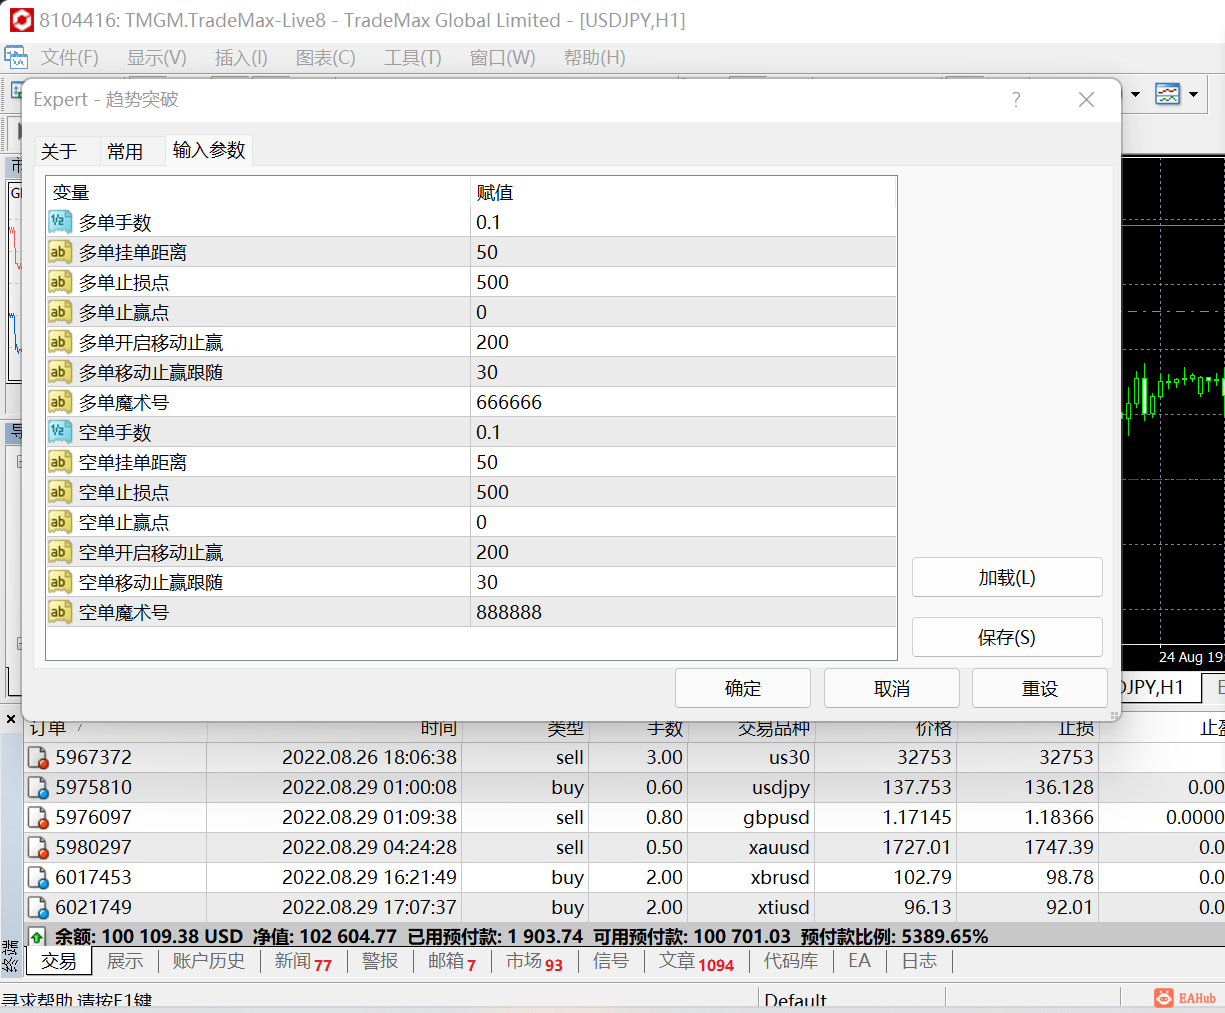1225x1013 pixels.
Task: Open the 新闻 terminal tab
Action: coord(303,961)
